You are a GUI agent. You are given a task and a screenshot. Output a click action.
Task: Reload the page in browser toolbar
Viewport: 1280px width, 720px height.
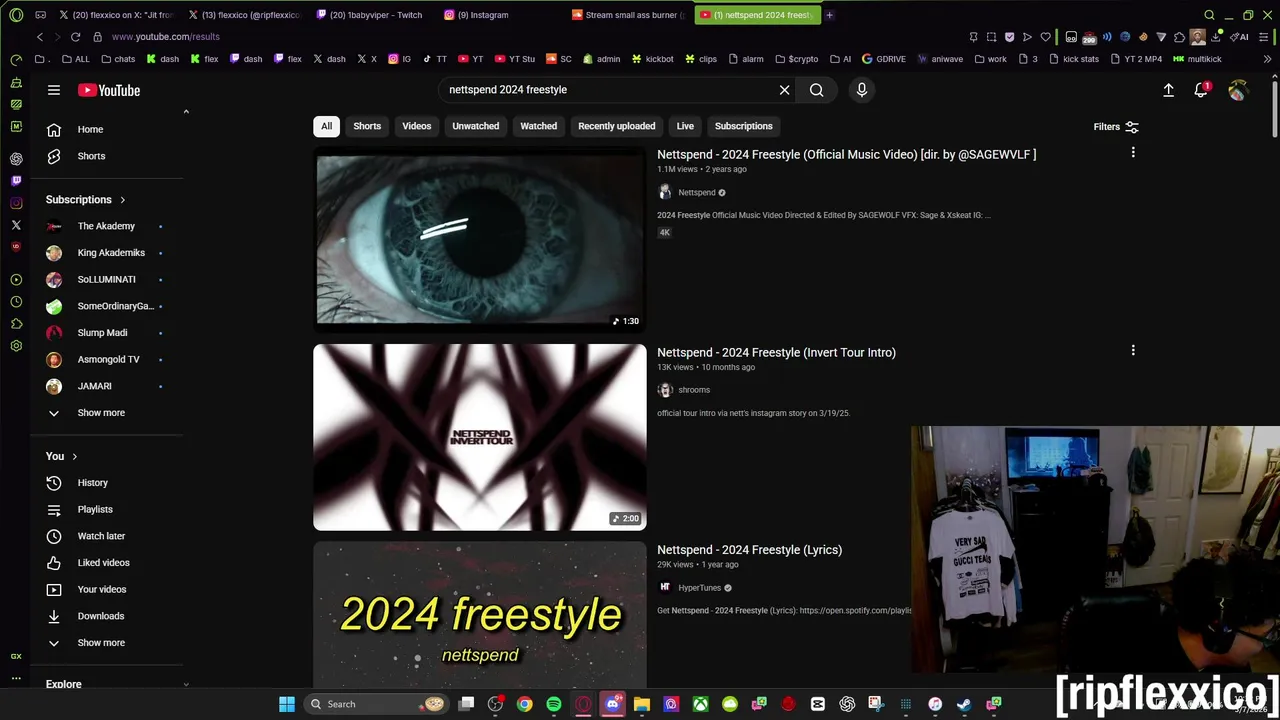coord(75,37)
